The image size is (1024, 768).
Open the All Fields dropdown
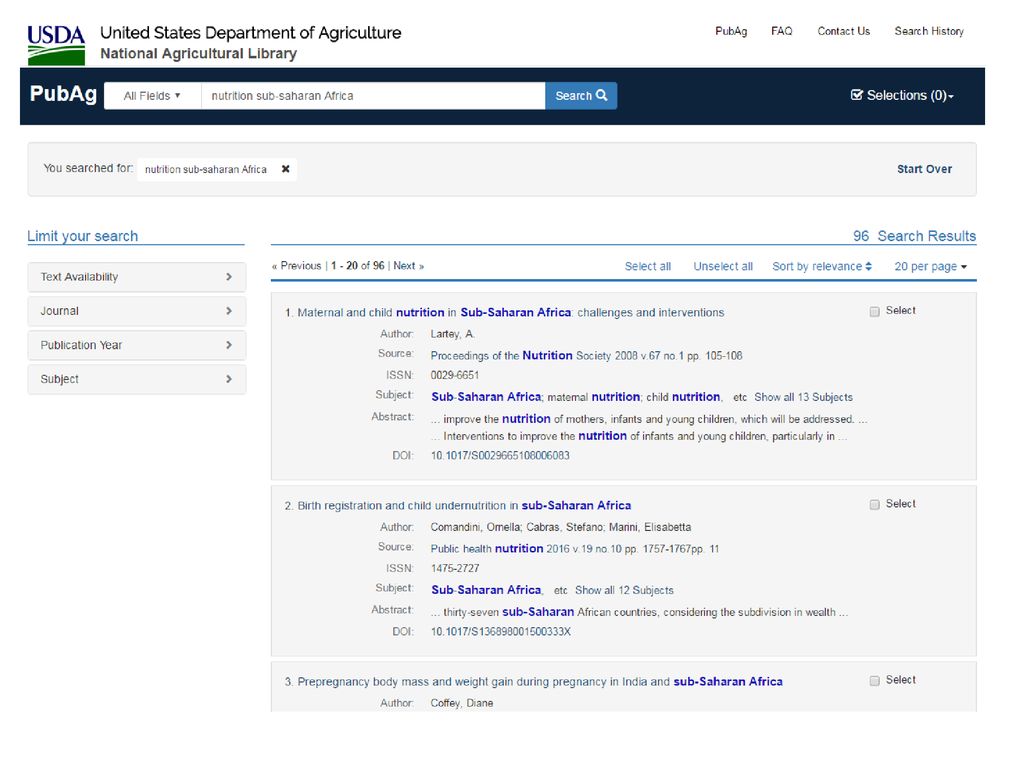152,96
